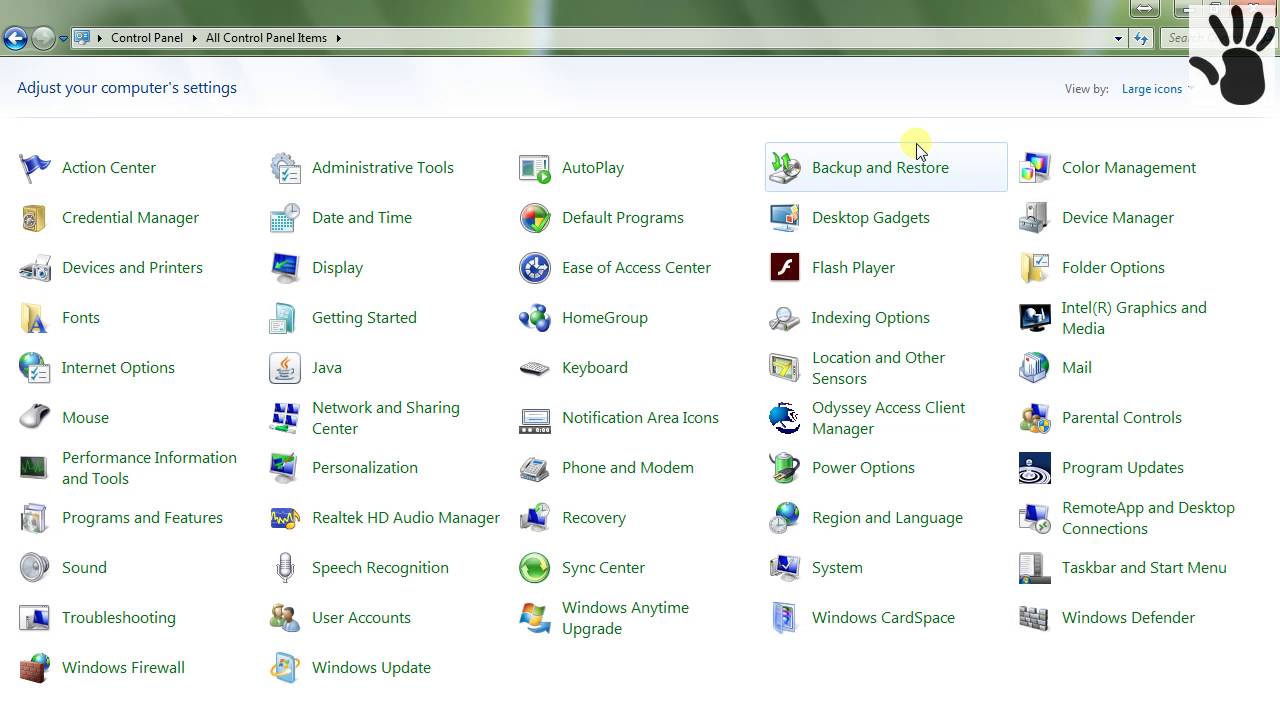Open the Realtek HD Audio Manager icon
Image resolution: width=1280 pixels, height=720 pixels.
(285, 518)
